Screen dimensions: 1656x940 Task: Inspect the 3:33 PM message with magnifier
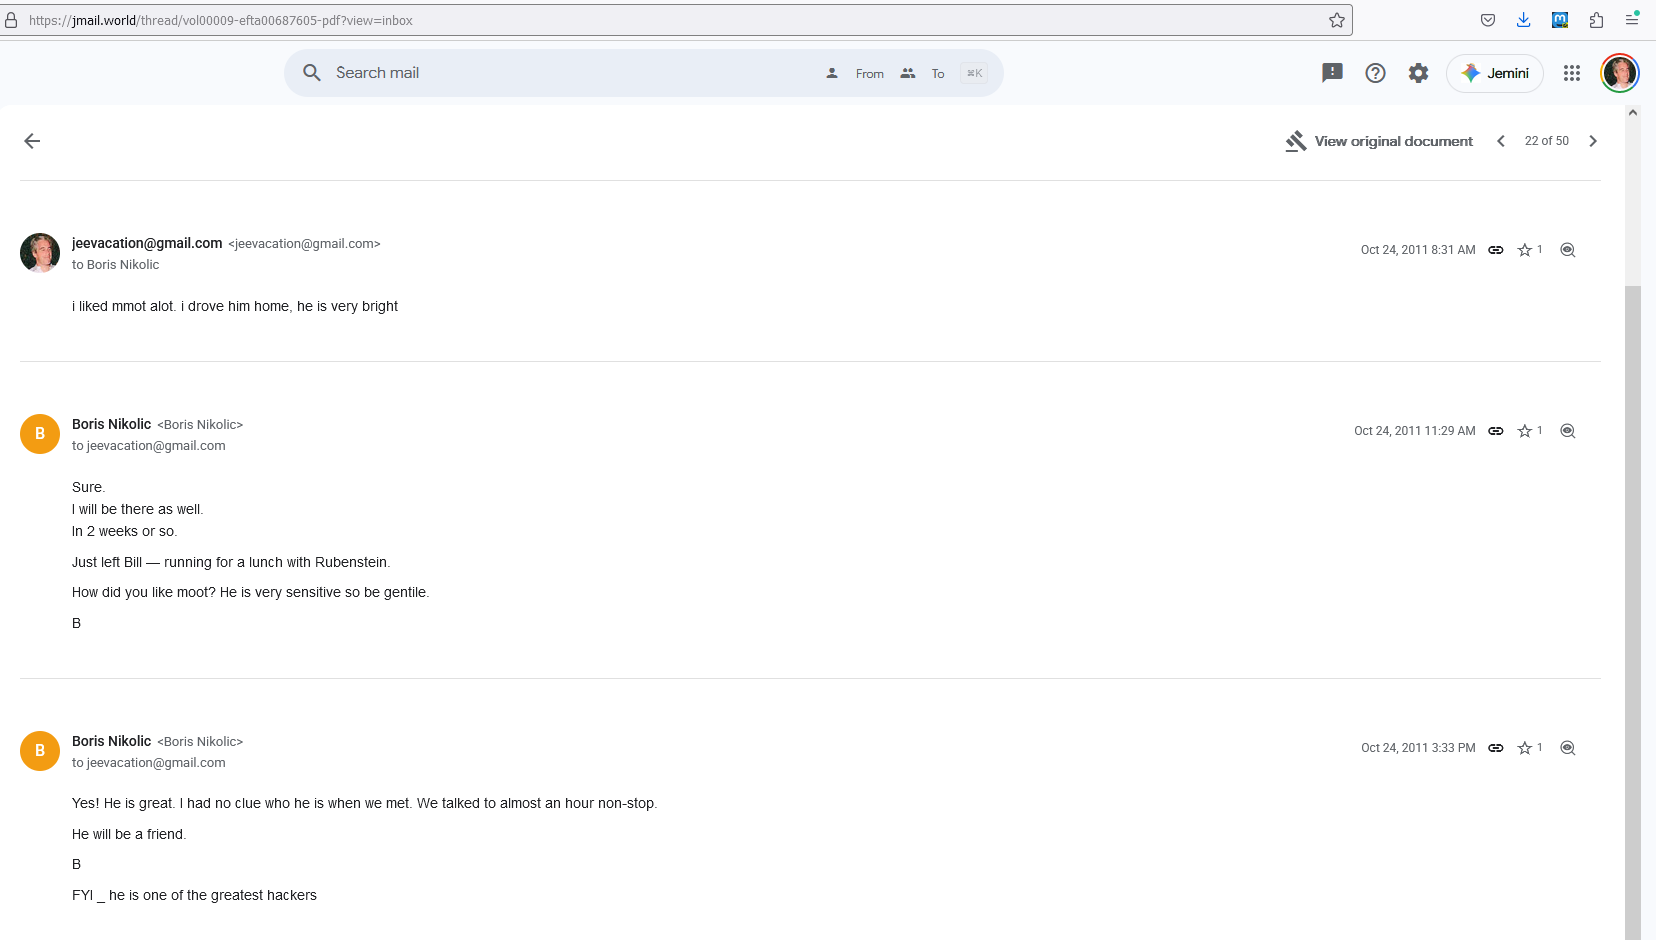click(x=1568, y=748)
